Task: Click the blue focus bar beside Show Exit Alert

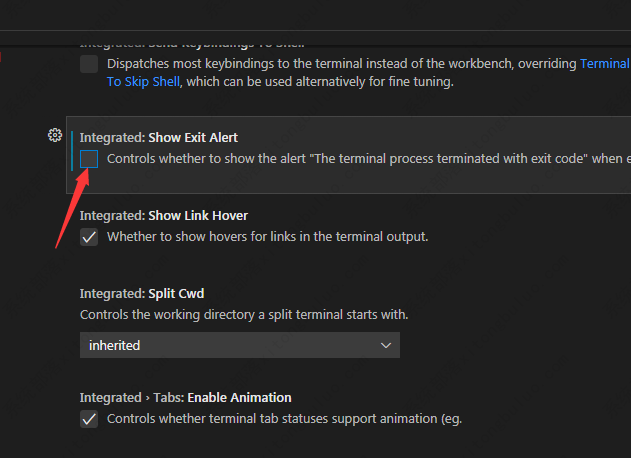Action: tap(73, 153)
